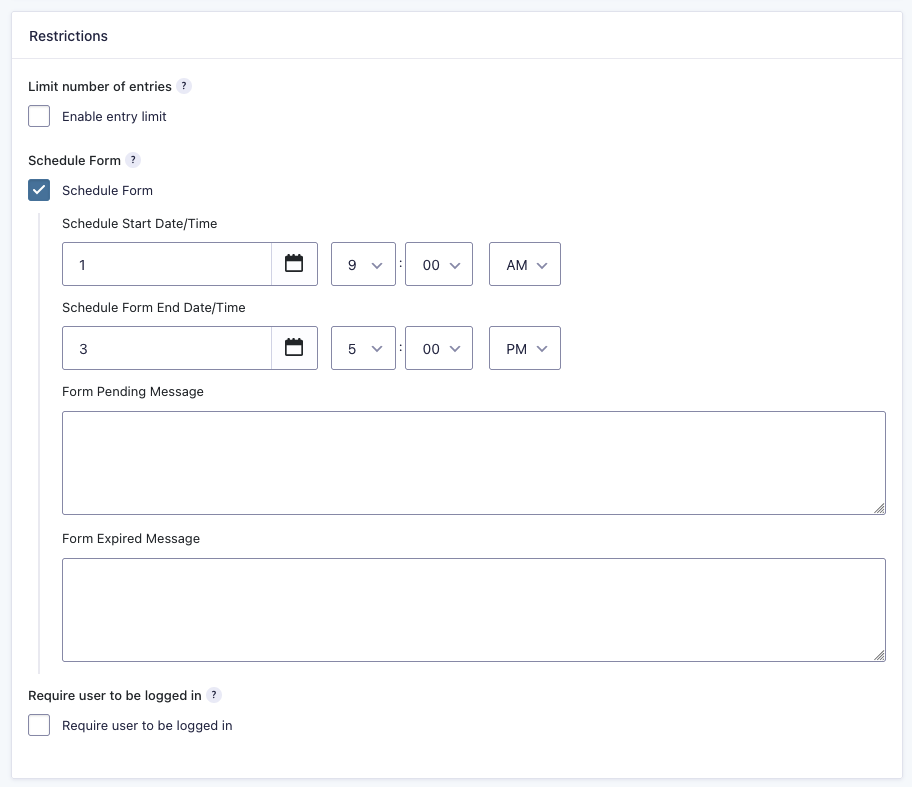The width and height of the screenshot is (912, 787).
Task: Open the start hour dropdown showing 9
Action: click(x=363, y=265)
